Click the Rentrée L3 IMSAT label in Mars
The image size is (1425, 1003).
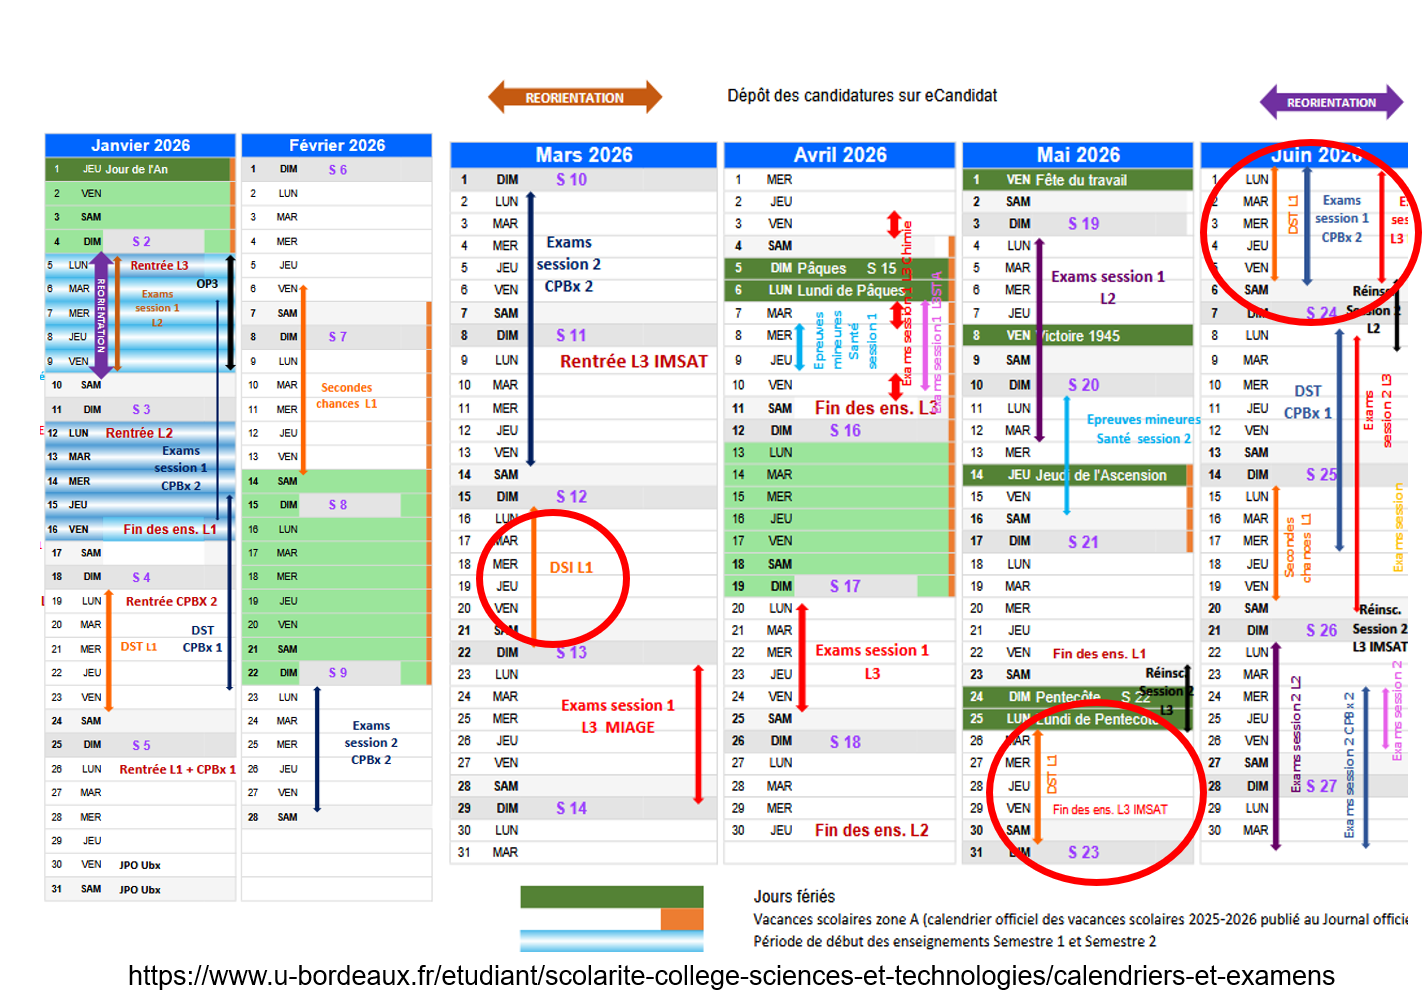click(634, 361)
